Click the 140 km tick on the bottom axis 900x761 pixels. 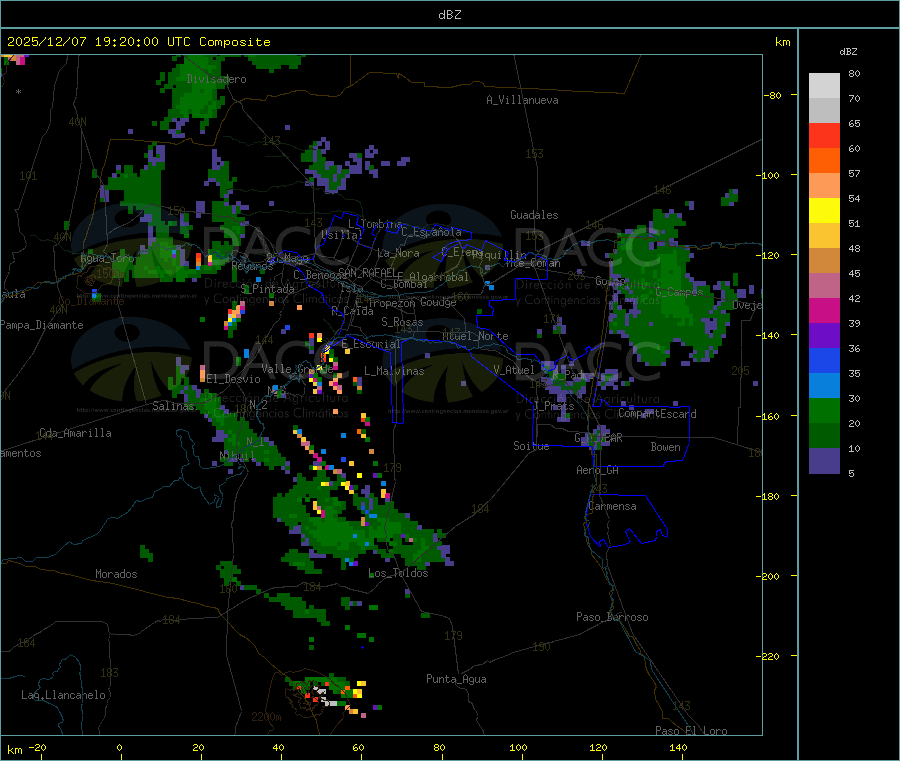[x=678, y=748]
